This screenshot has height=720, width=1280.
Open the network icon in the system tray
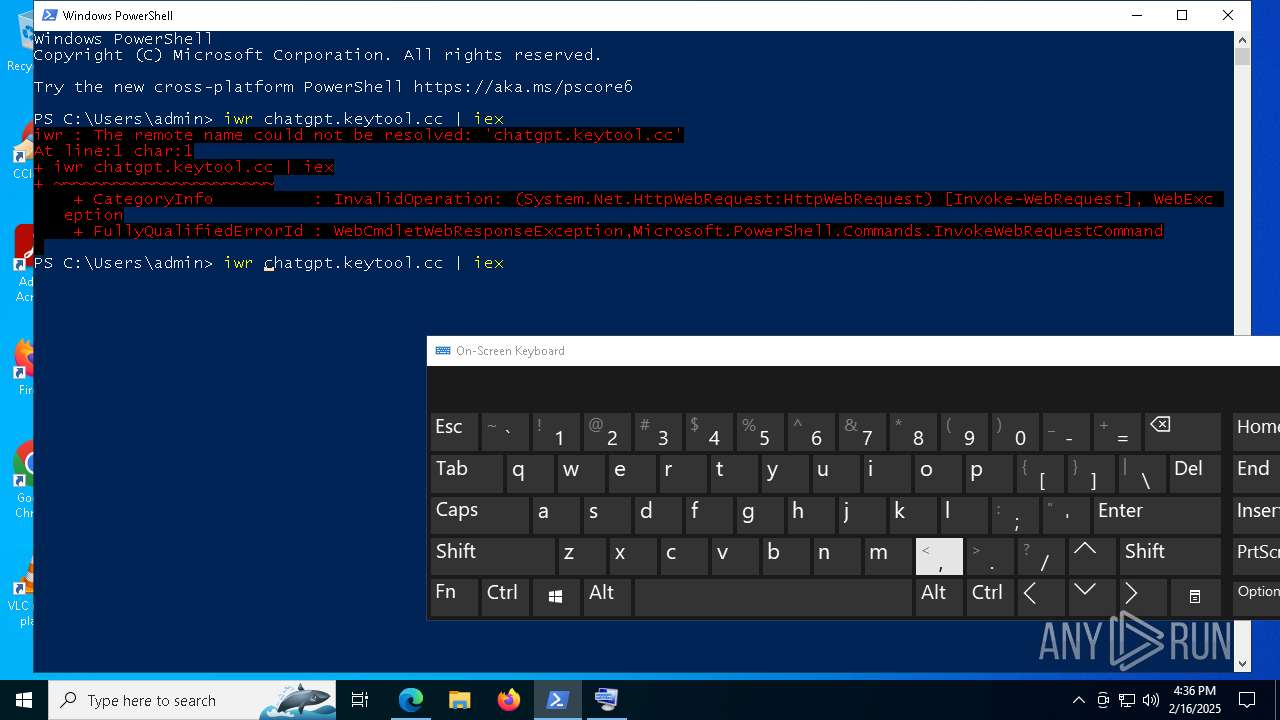point(1127,700)
